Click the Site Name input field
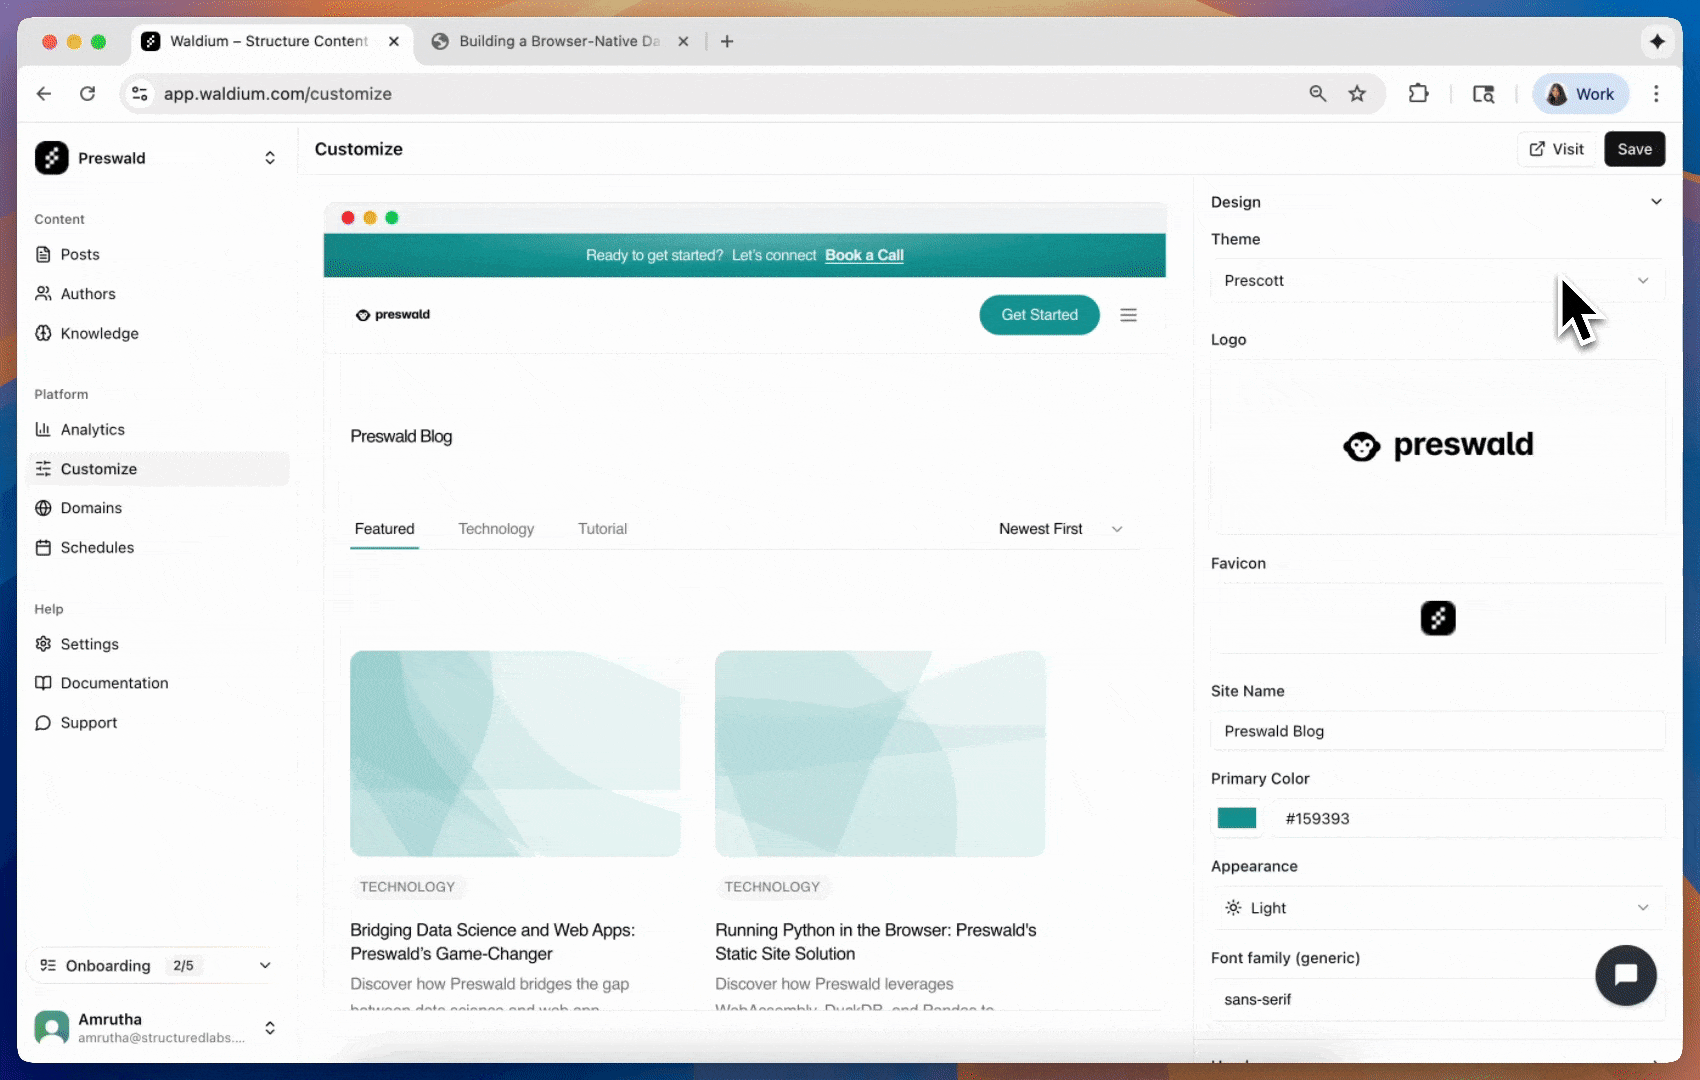This screenshot has height=1080, width=1700. 1436,731
